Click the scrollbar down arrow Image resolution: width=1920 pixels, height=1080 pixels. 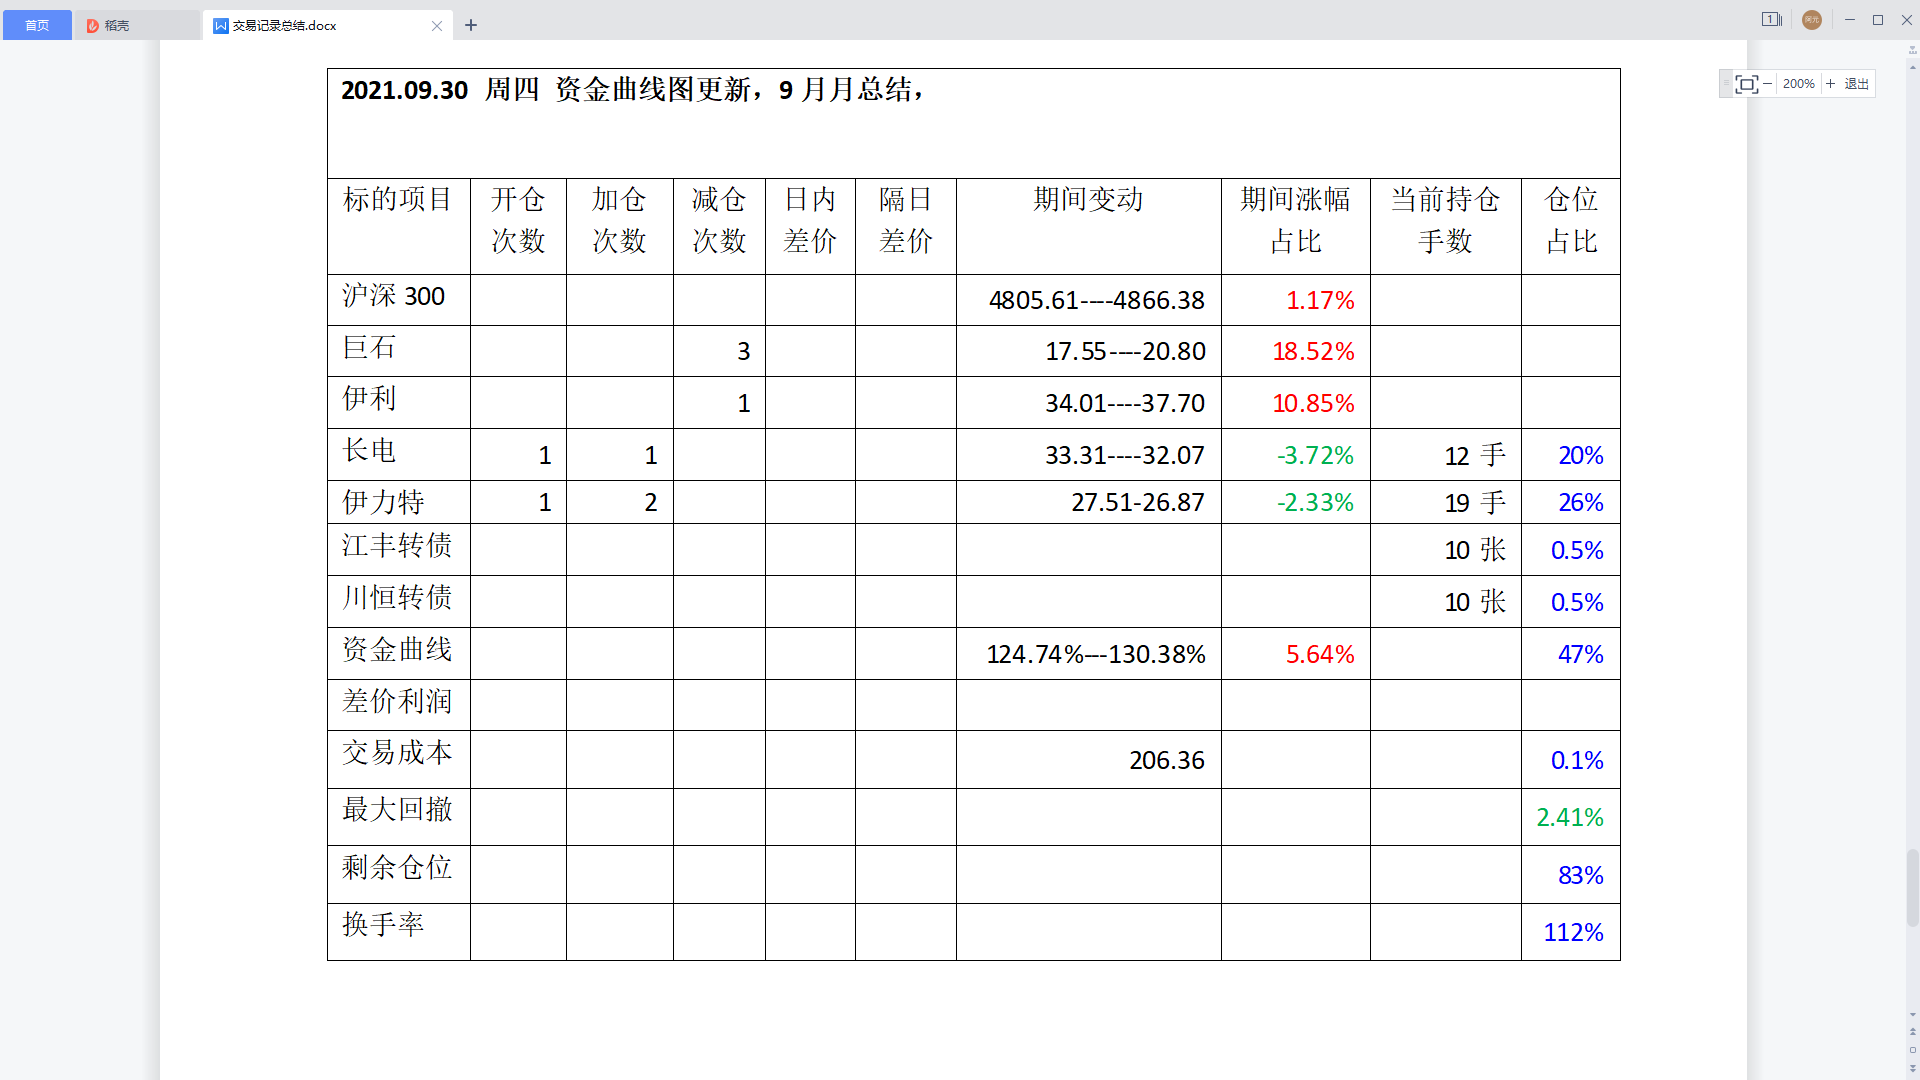tap(1913, 1015)
